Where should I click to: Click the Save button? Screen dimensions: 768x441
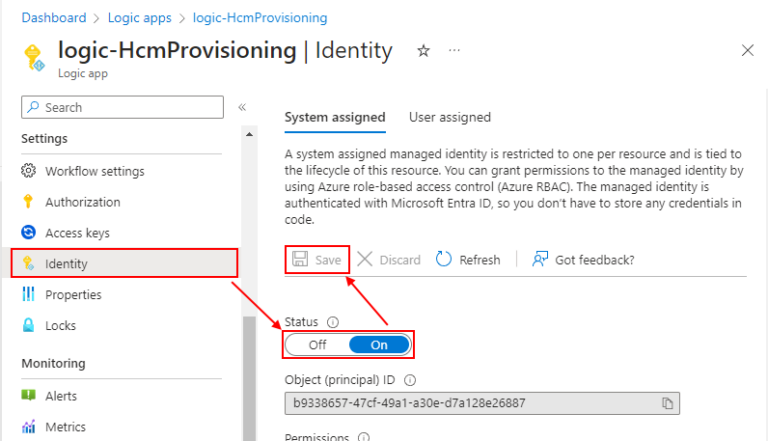[x=317, y=260]
